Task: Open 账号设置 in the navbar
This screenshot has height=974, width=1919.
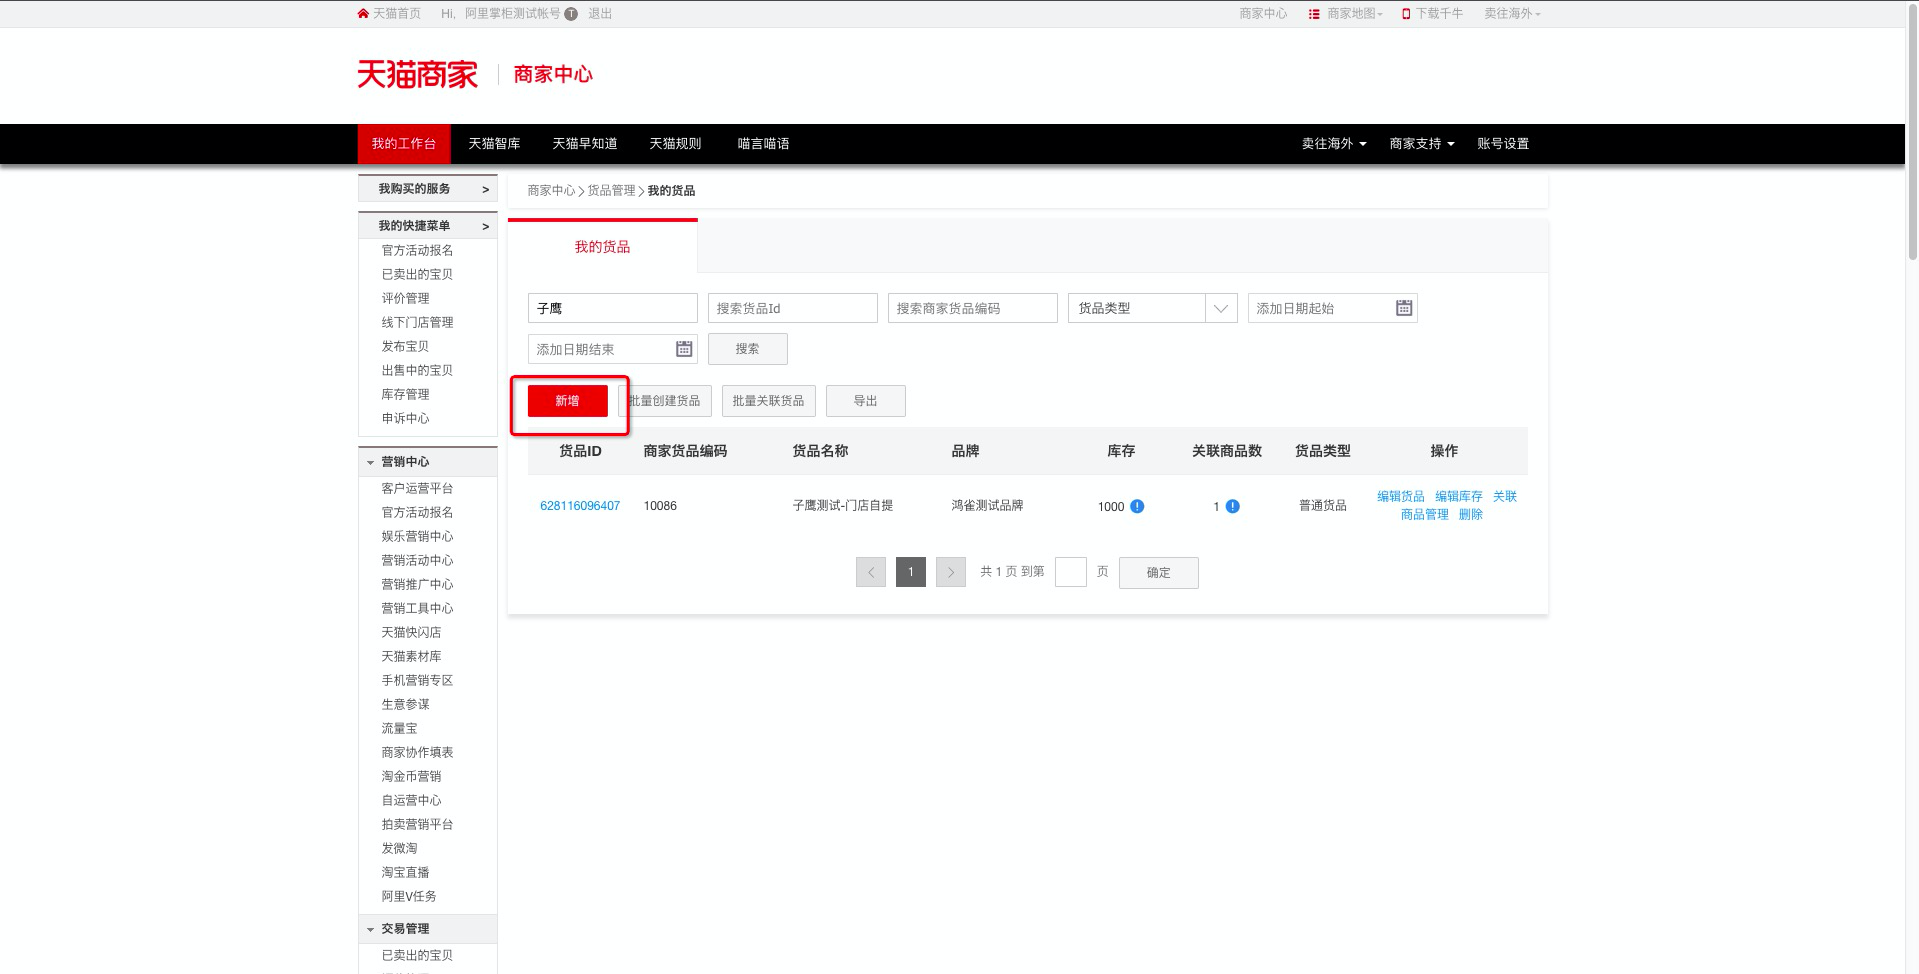Action: click(x=1503, y=144)
